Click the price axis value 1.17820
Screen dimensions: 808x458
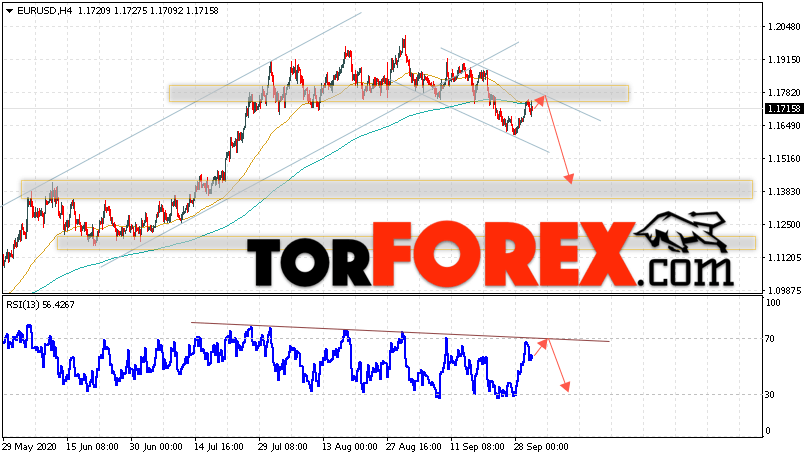click(x=784, y=93)
